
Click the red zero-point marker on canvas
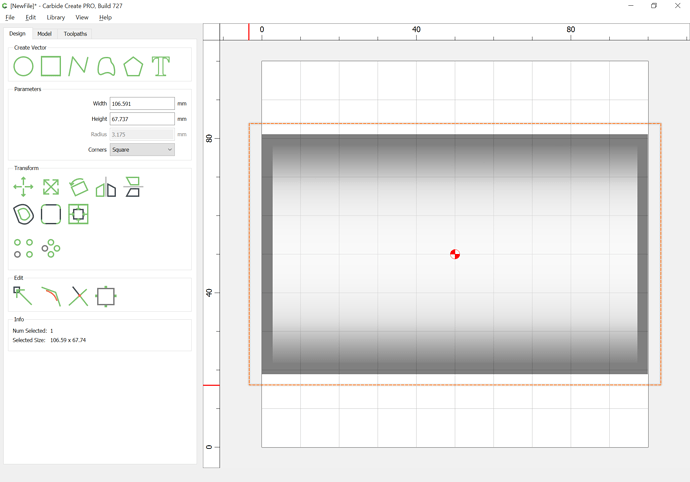tap(455, 254)
